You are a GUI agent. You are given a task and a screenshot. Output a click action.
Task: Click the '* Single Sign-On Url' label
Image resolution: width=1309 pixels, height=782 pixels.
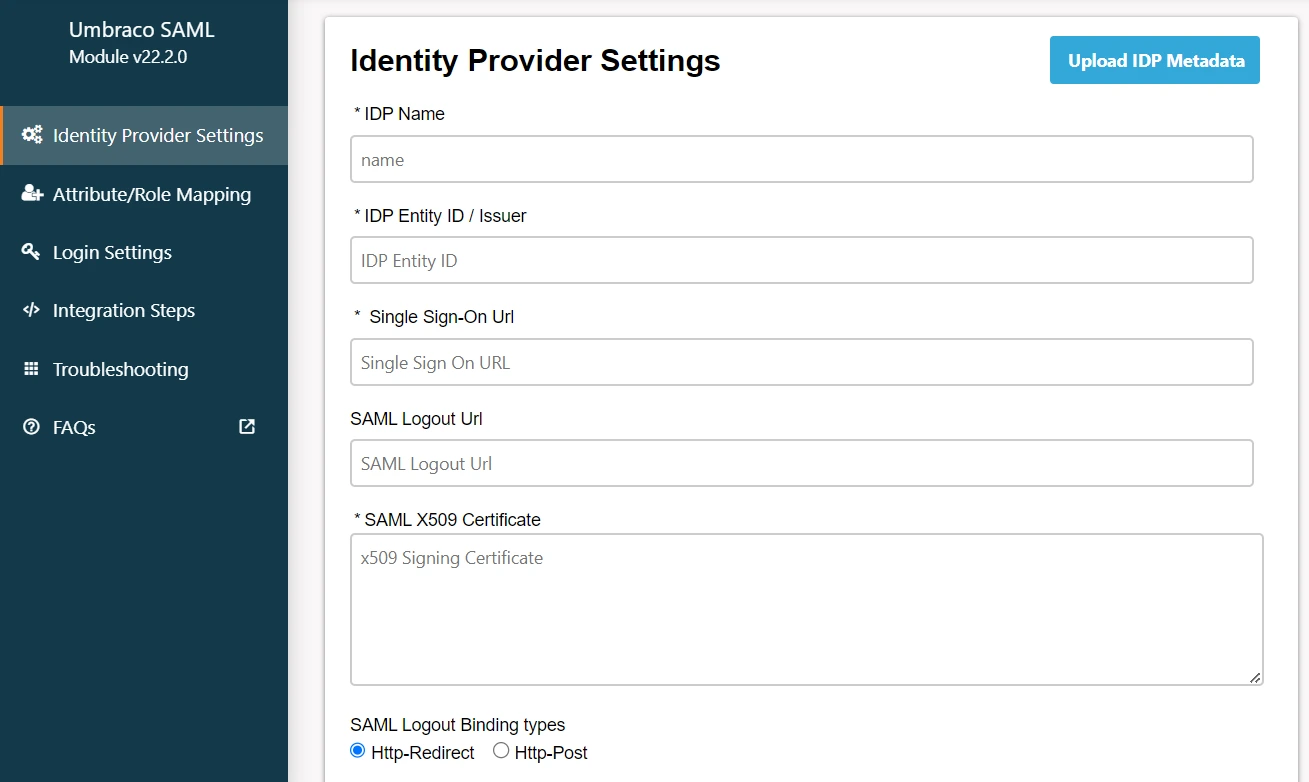pos(434,317)
